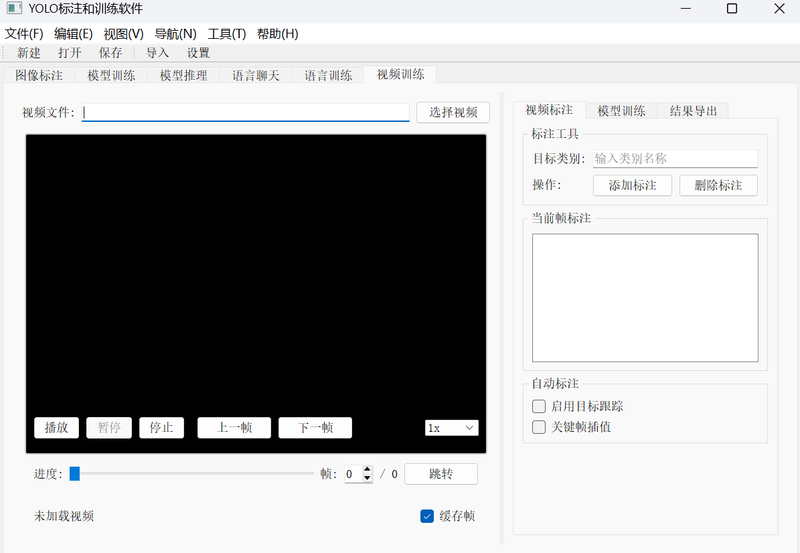This screenshot has height=553, width=800.
Task: Focus the 视频文件 path input field
Action: 245,112
